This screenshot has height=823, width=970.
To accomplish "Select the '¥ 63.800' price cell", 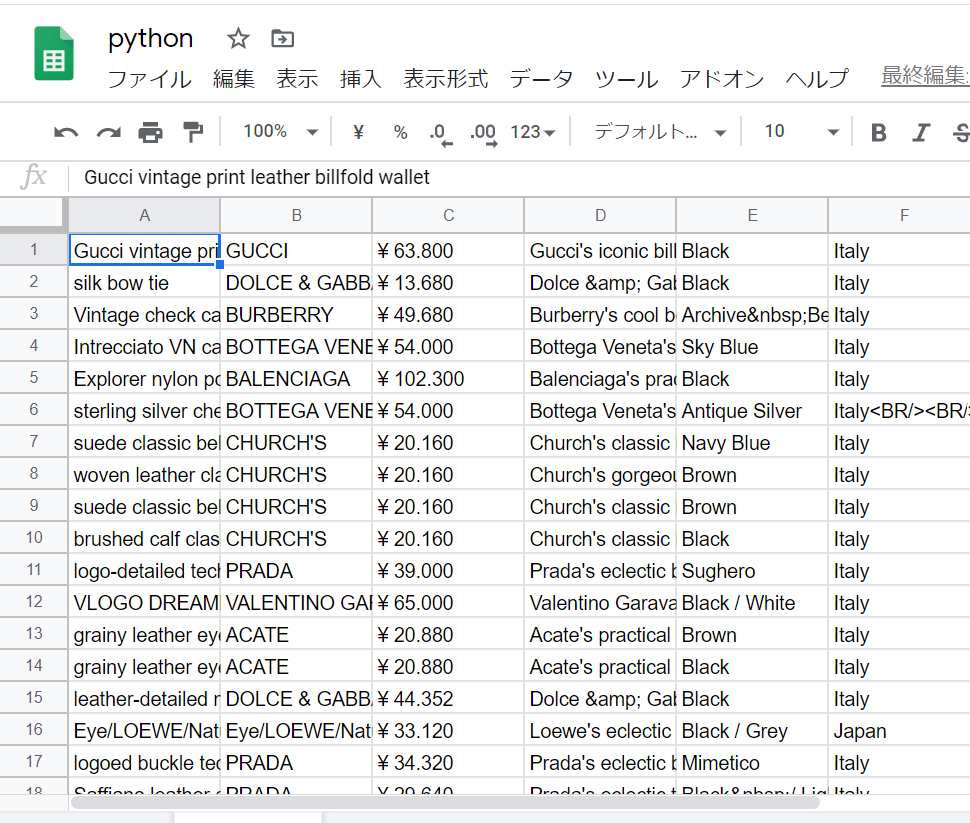I will 449,250.
